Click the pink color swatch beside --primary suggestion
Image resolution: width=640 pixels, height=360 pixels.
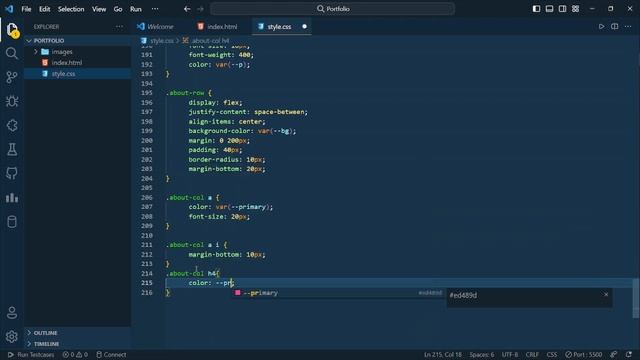(238, 293)
